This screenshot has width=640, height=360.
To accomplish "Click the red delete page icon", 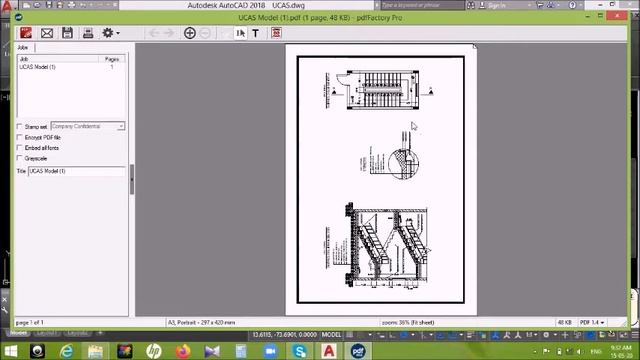I will (x=276, y=33).
